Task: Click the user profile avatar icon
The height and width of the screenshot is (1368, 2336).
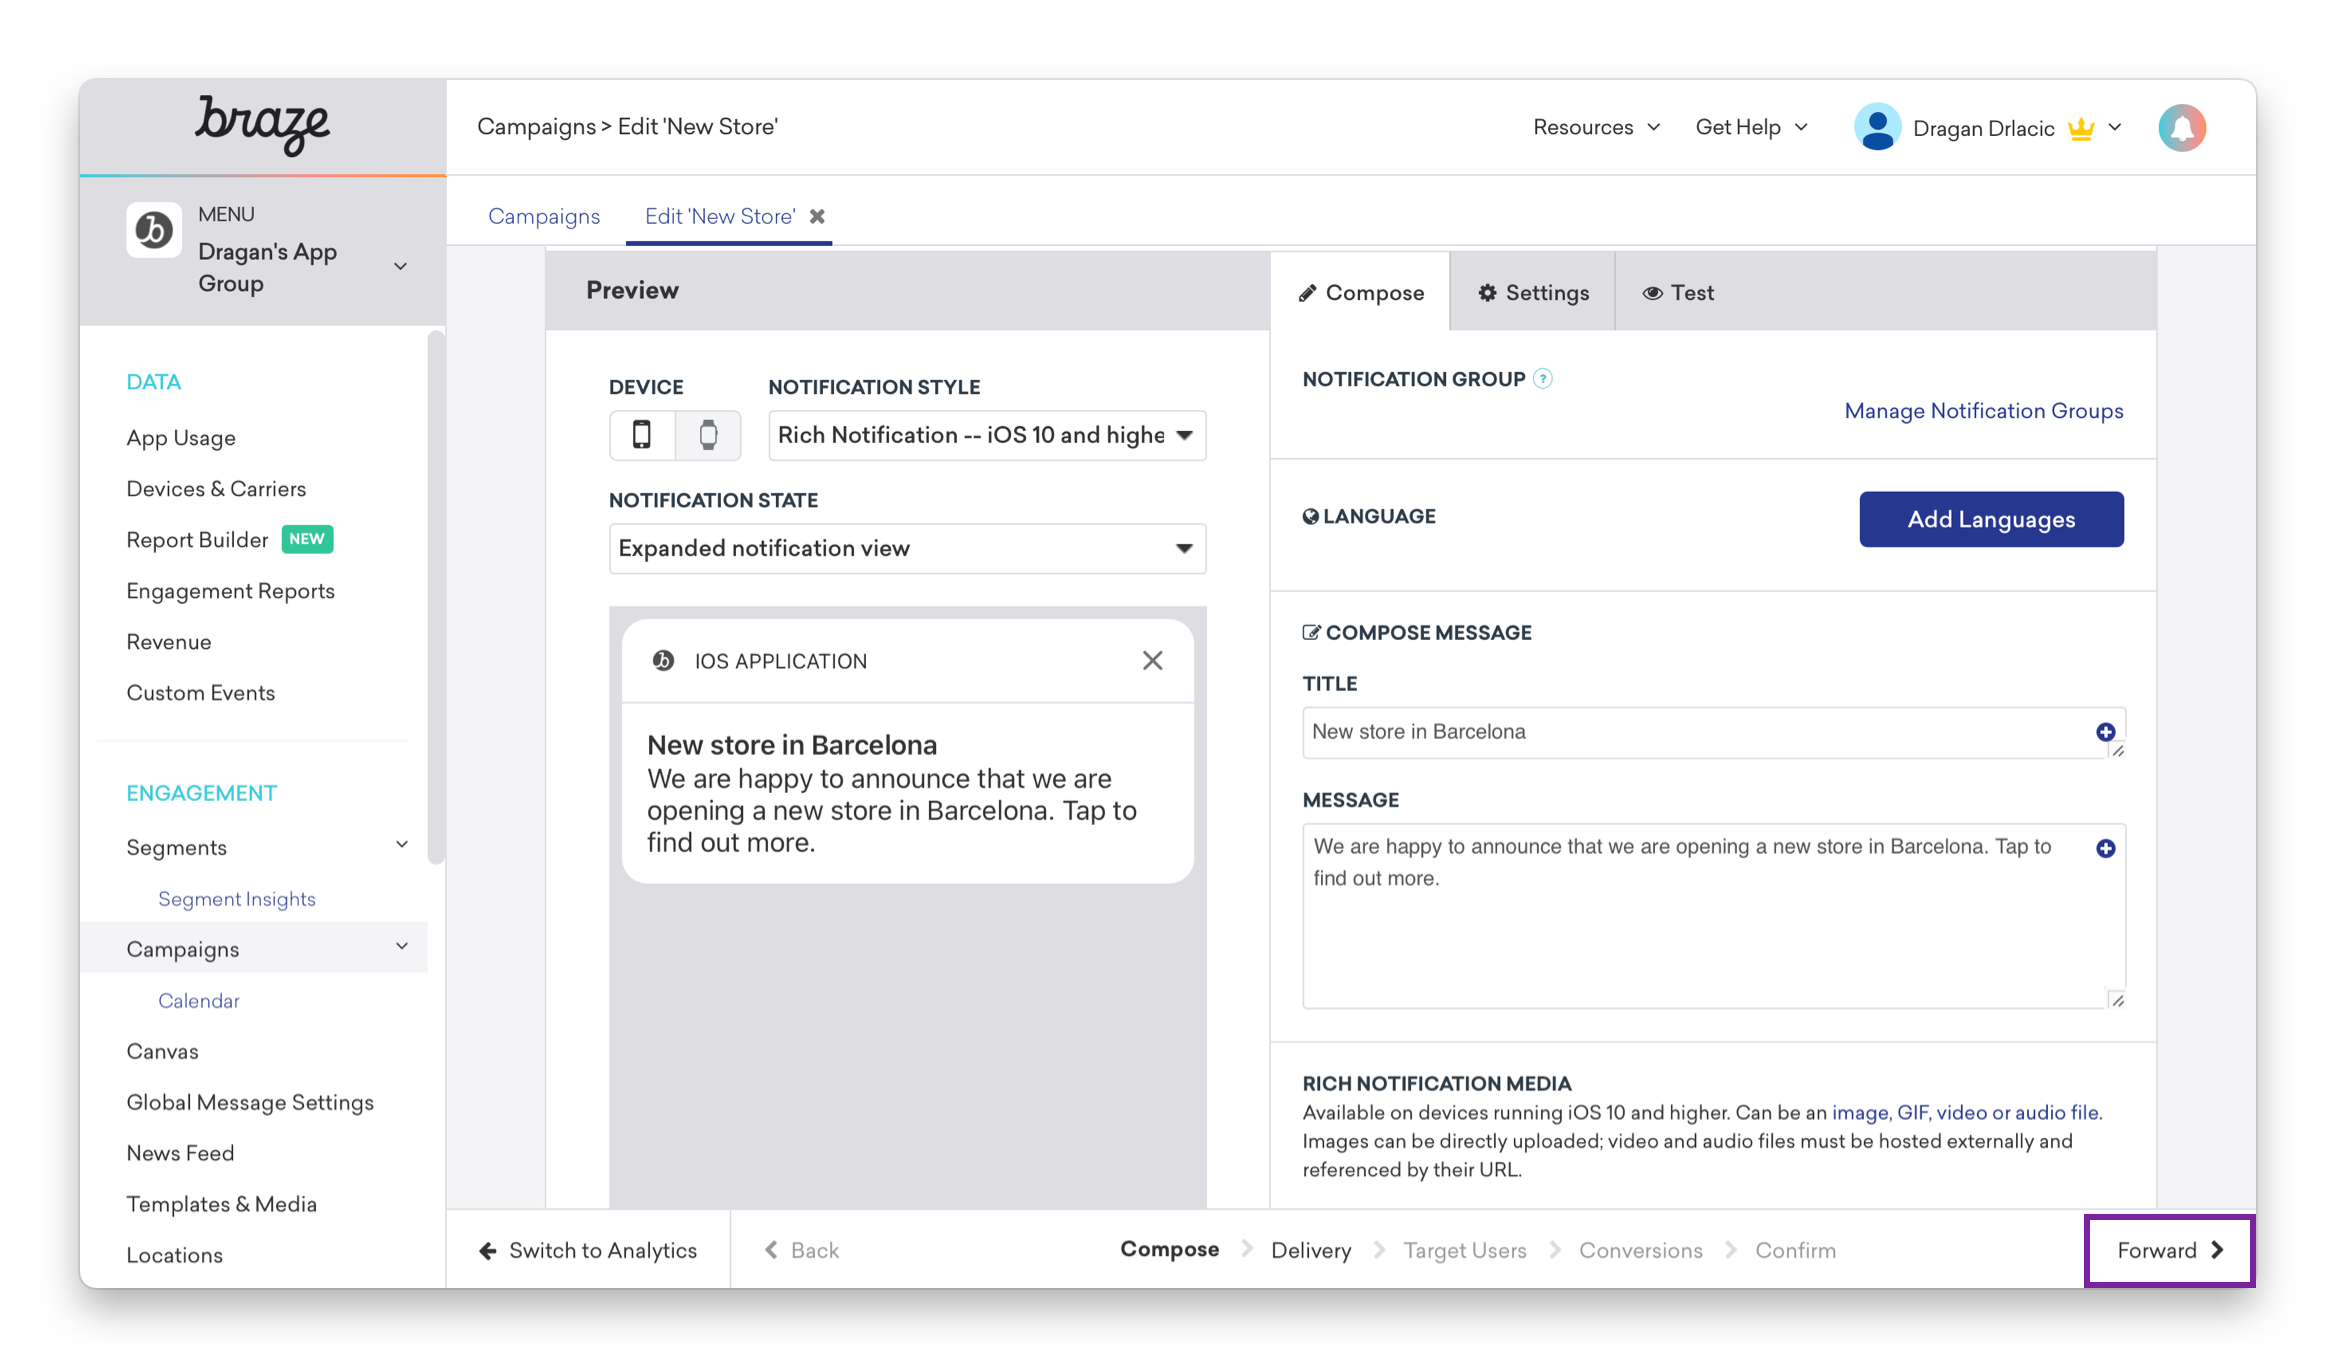Action: [1877, 128]
